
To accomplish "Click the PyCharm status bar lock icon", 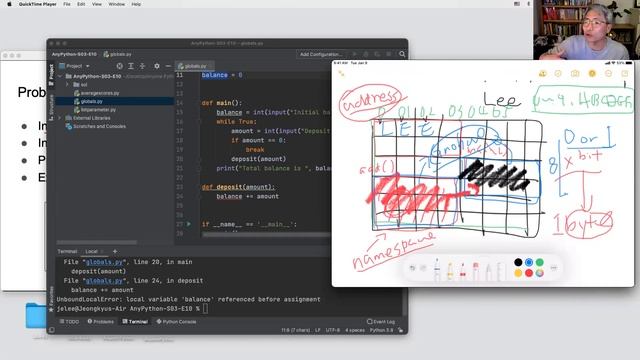I will click(400, 330).
